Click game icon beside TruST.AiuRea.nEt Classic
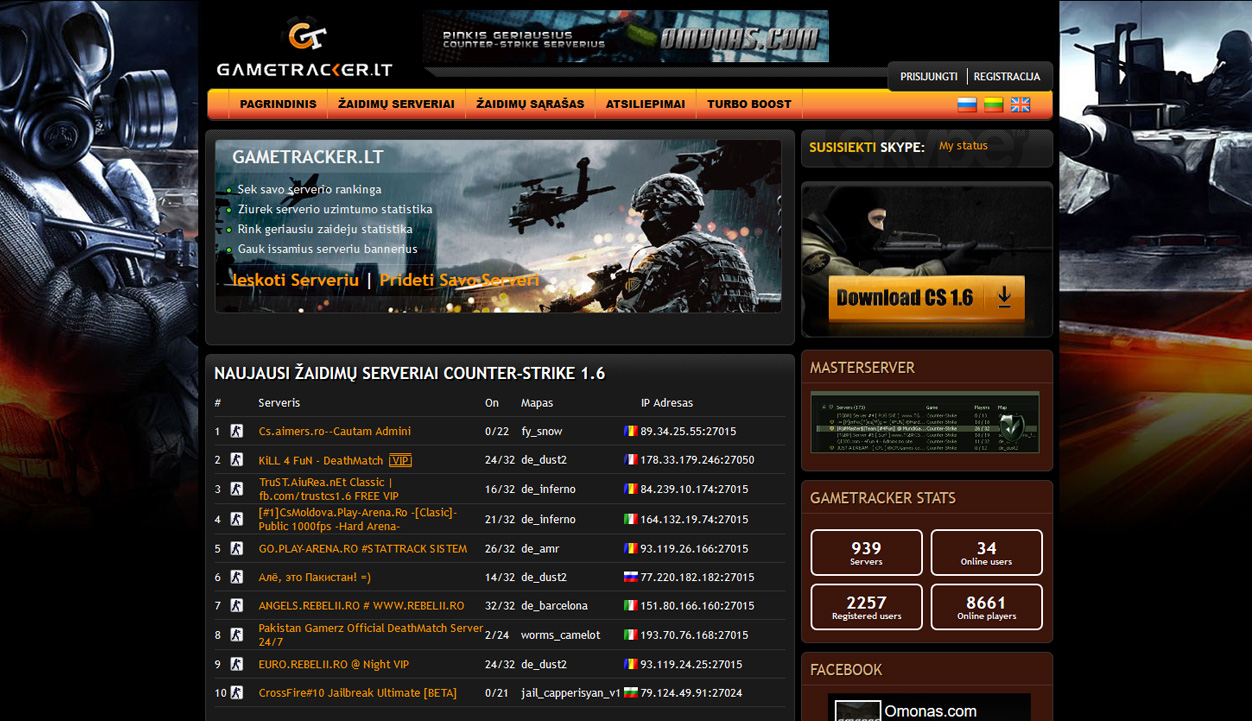Image resolution: width=1252 pixels, height=721 pixels. pyautogui.click(x=237, y=489)
